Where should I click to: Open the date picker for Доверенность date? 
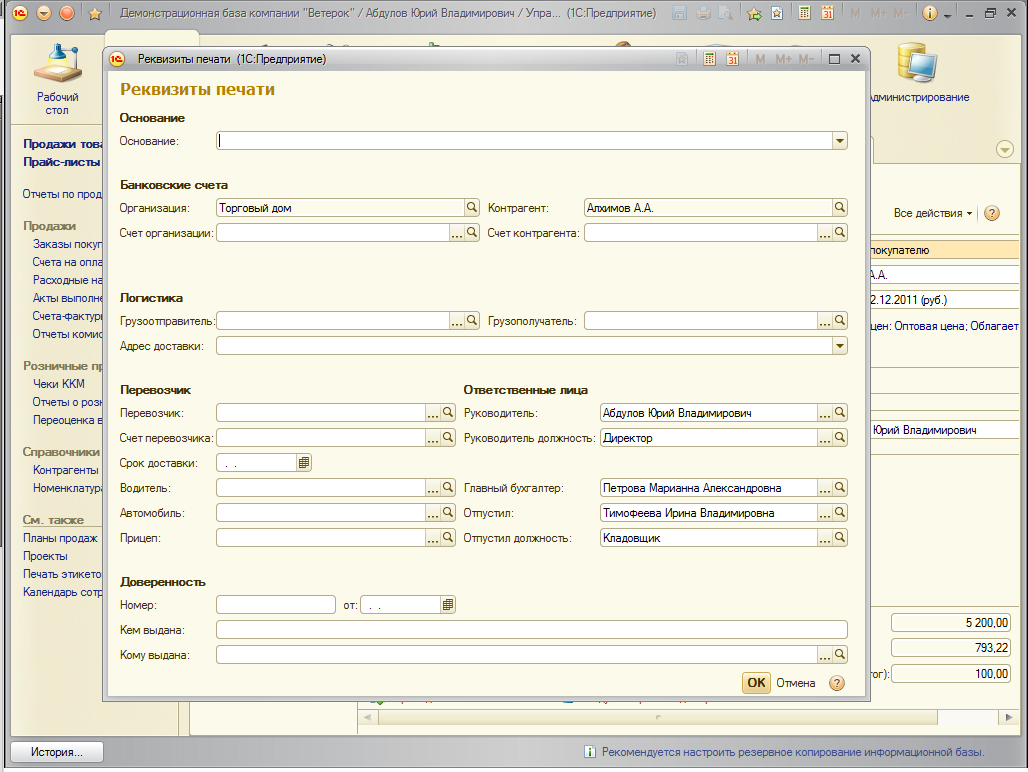pos(448,605)
